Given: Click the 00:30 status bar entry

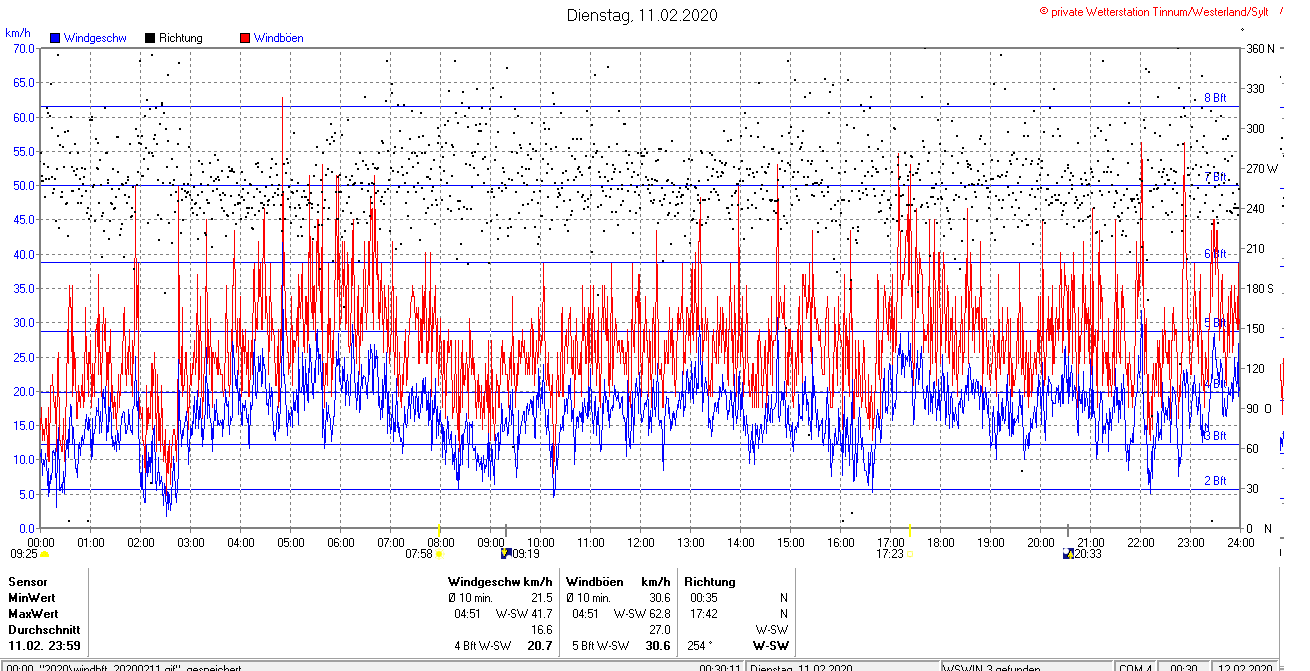Looking at the screenshot, I should (x=1184, y=667).
